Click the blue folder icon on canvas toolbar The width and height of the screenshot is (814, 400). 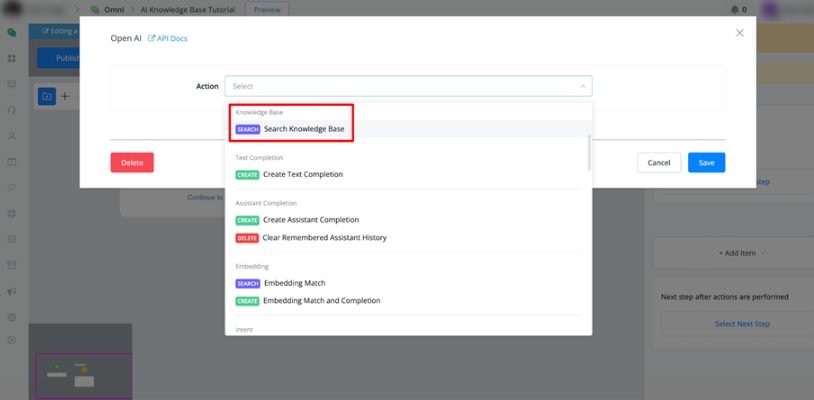[x=46, y=96]
